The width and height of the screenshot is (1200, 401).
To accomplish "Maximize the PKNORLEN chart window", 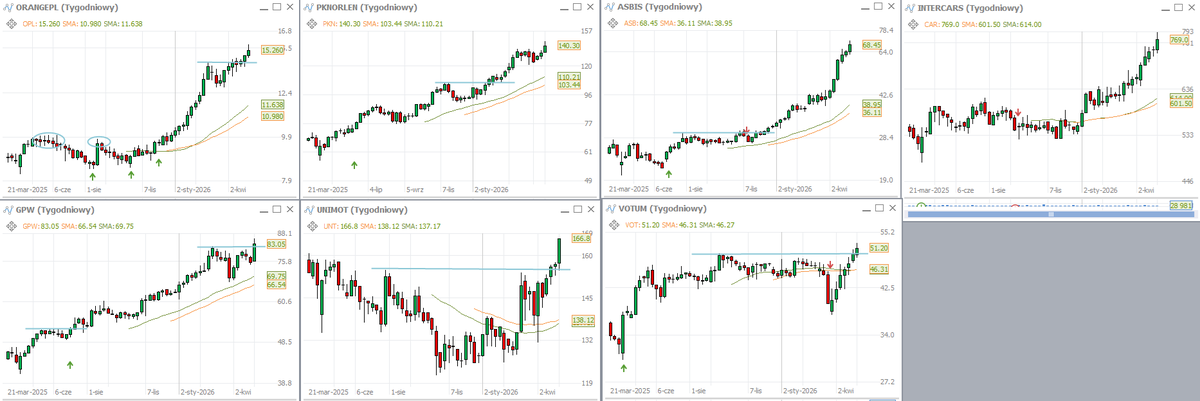I will click(578, 7).
